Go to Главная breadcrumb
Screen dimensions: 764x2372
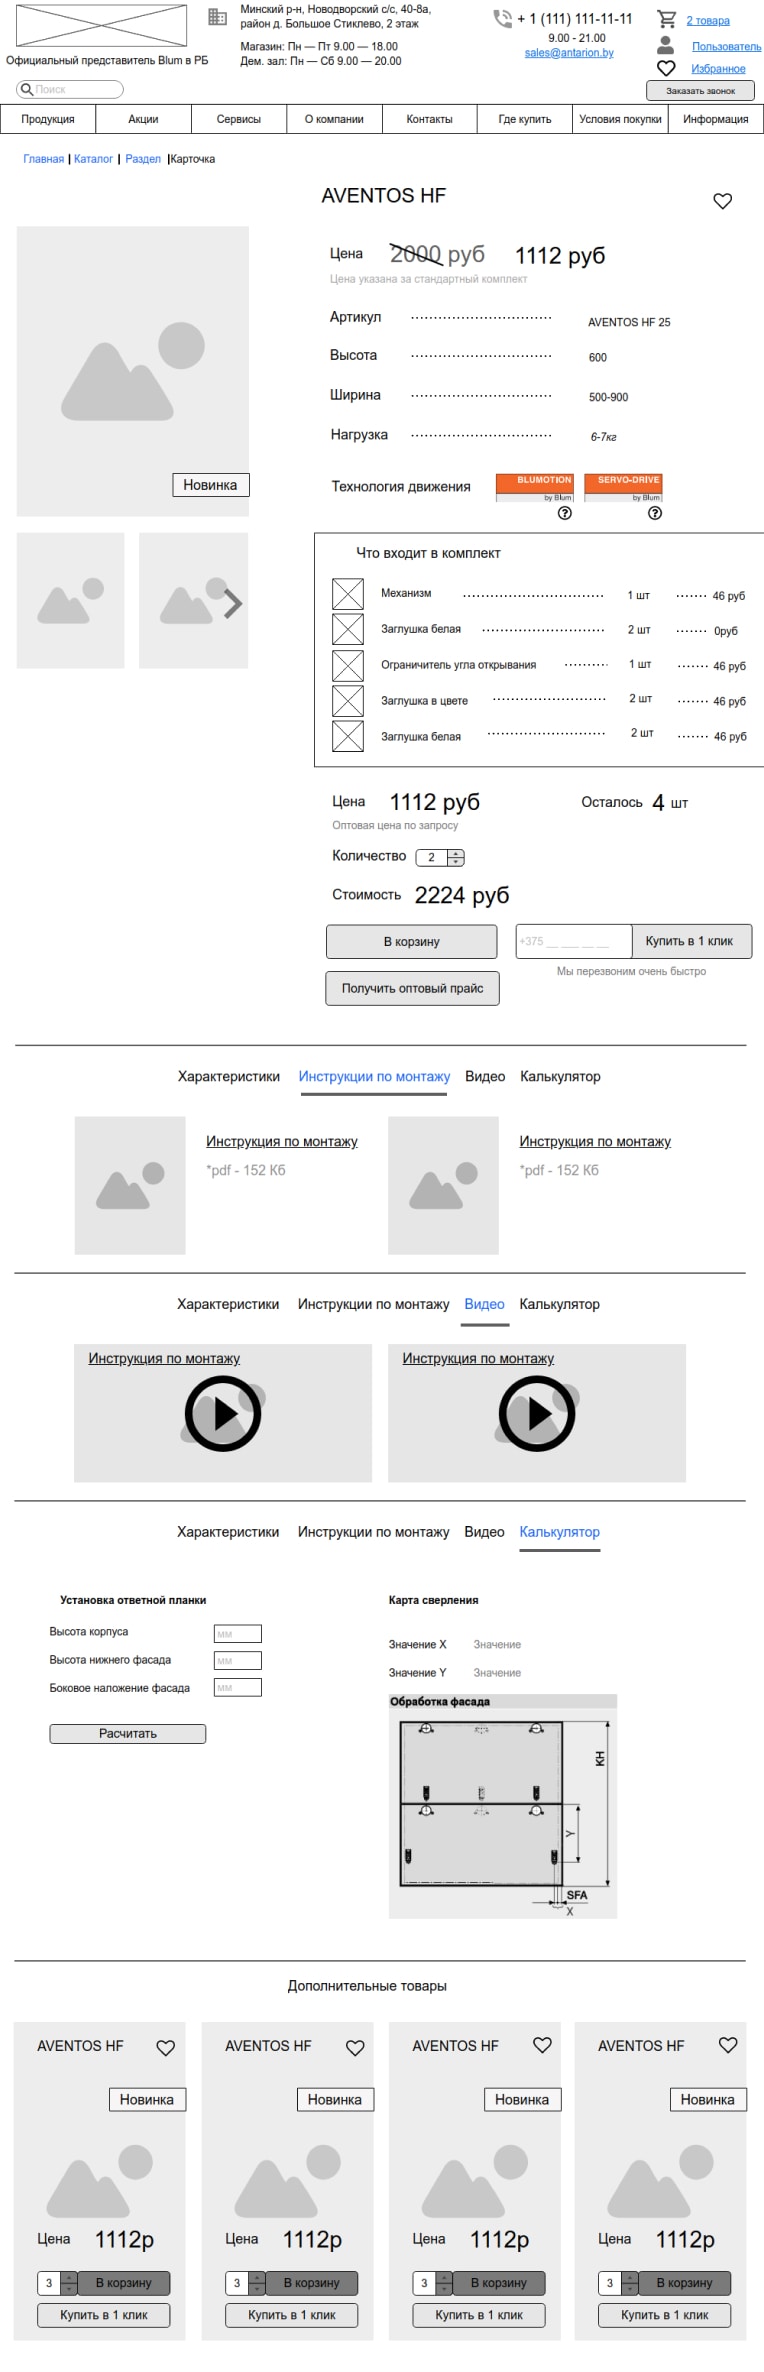coord(43,159)
